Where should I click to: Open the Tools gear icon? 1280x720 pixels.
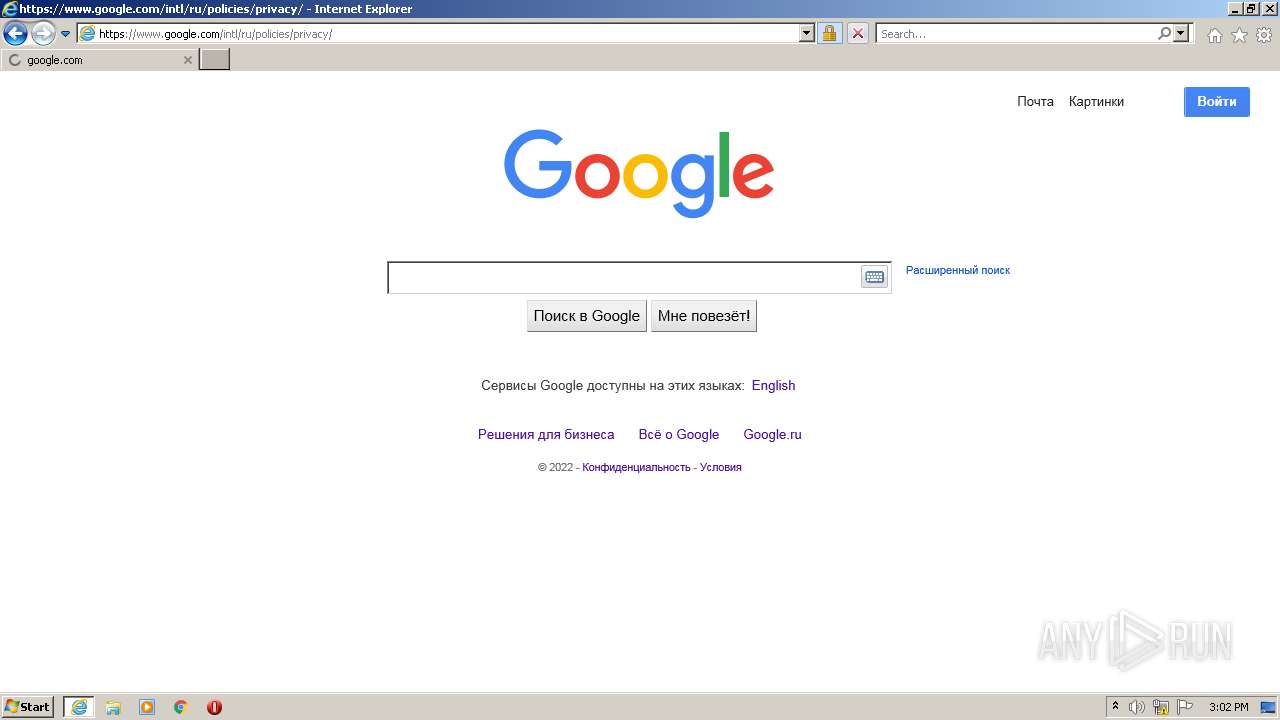(1264, 35)
